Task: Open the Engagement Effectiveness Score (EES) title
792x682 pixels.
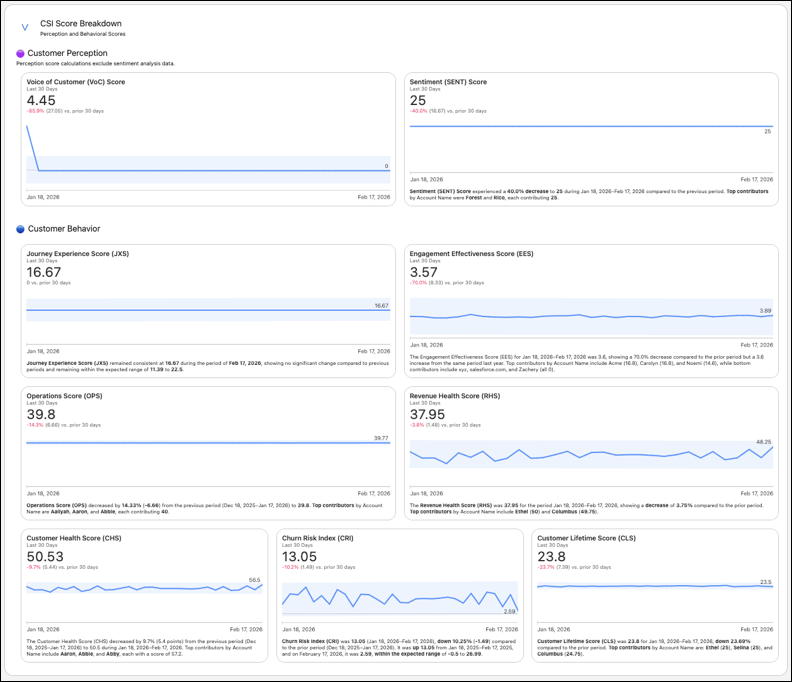Action: [471, 254]
